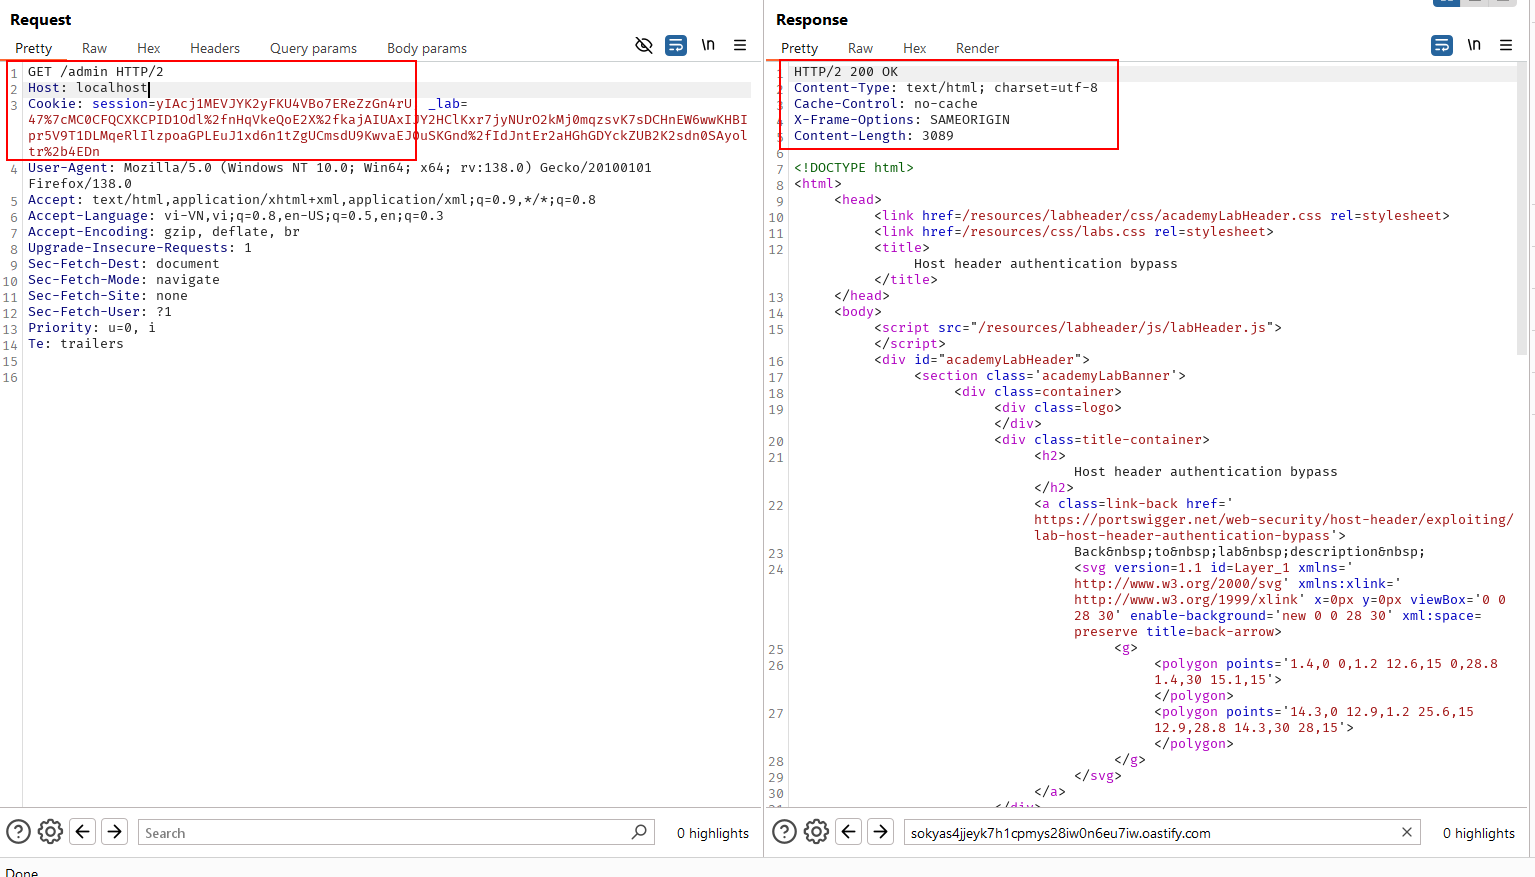The width and height of the screenshot is (1535, 877).
Task: Switch Response view to Pretty tab
Action: point(799,48)
